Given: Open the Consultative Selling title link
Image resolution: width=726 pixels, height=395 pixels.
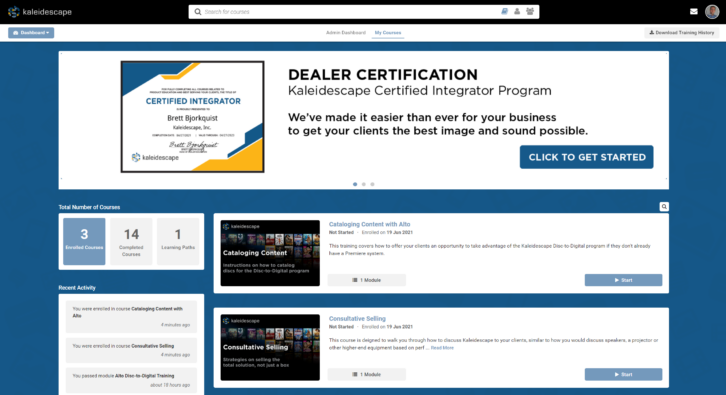Looking at the screenshot, I should pos(357,319).
